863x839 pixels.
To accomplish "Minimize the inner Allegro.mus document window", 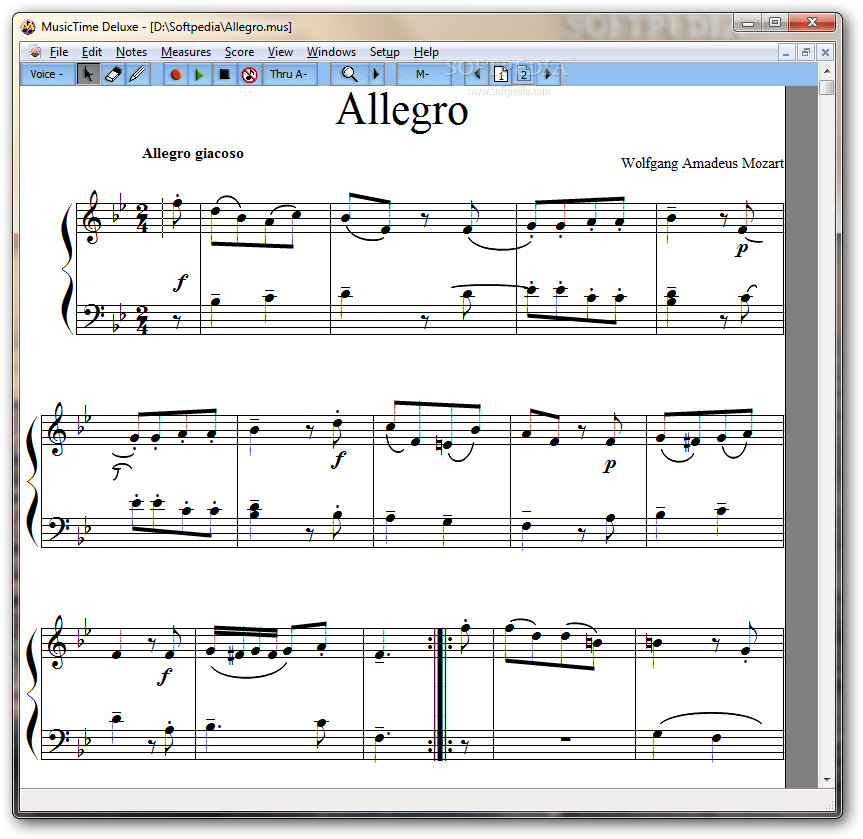I will [x=786, y=53].
